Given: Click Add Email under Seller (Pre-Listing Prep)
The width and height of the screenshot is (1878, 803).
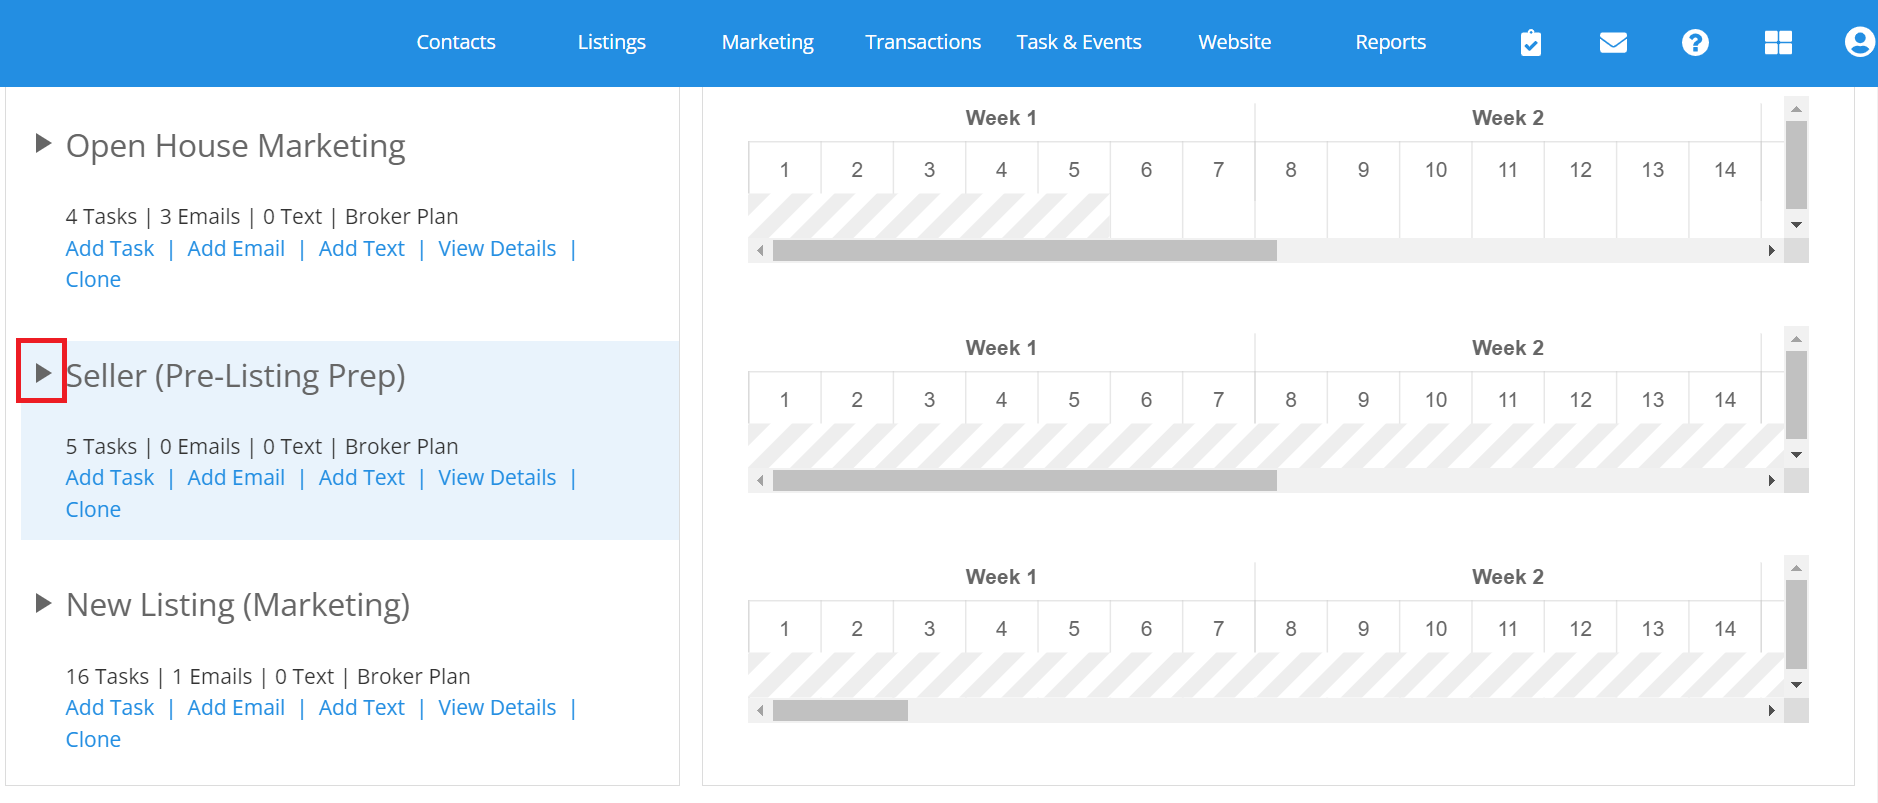Looking at the screenshot, I should (x=236, y=477).
